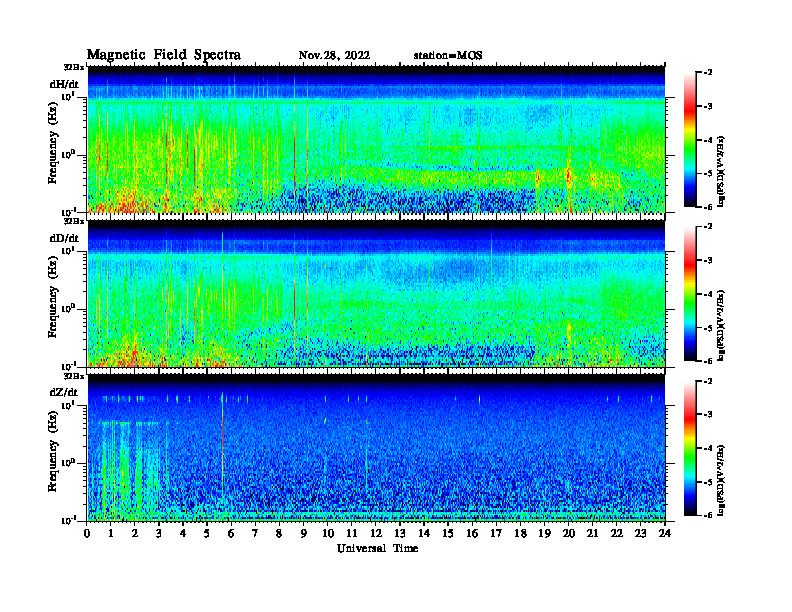Click the hour 1 tick label on time axis
This screenshot has width=792, height=612.
111,534
